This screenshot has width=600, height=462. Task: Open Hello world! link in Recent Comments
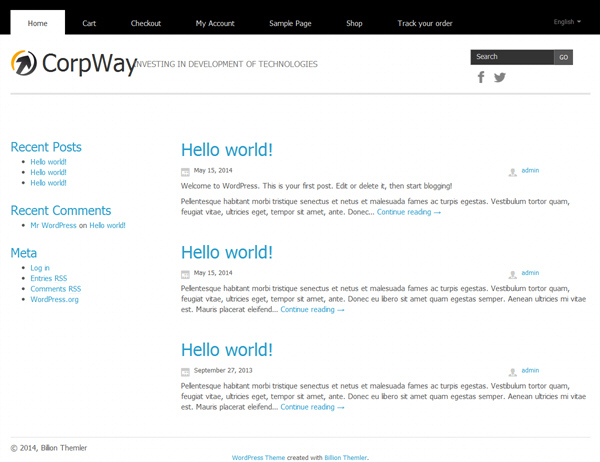point(108,225)
